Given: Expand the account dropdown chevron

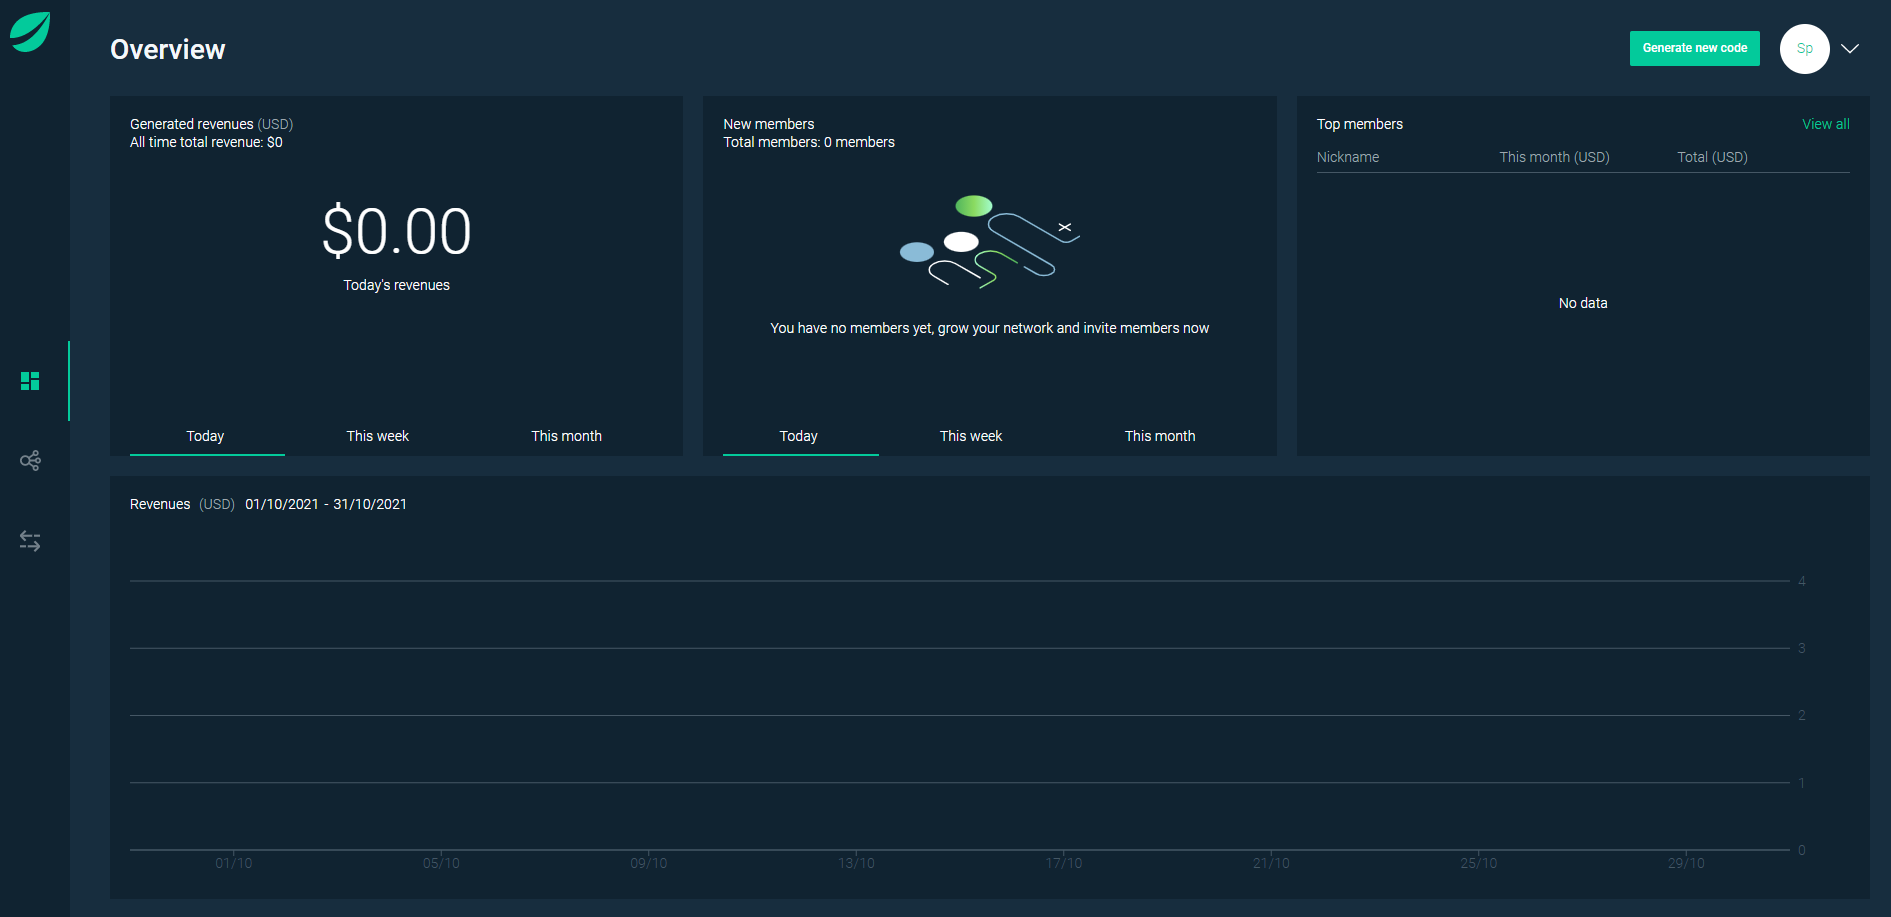Looking at the screenshot, I should (x=1850, y=48).
